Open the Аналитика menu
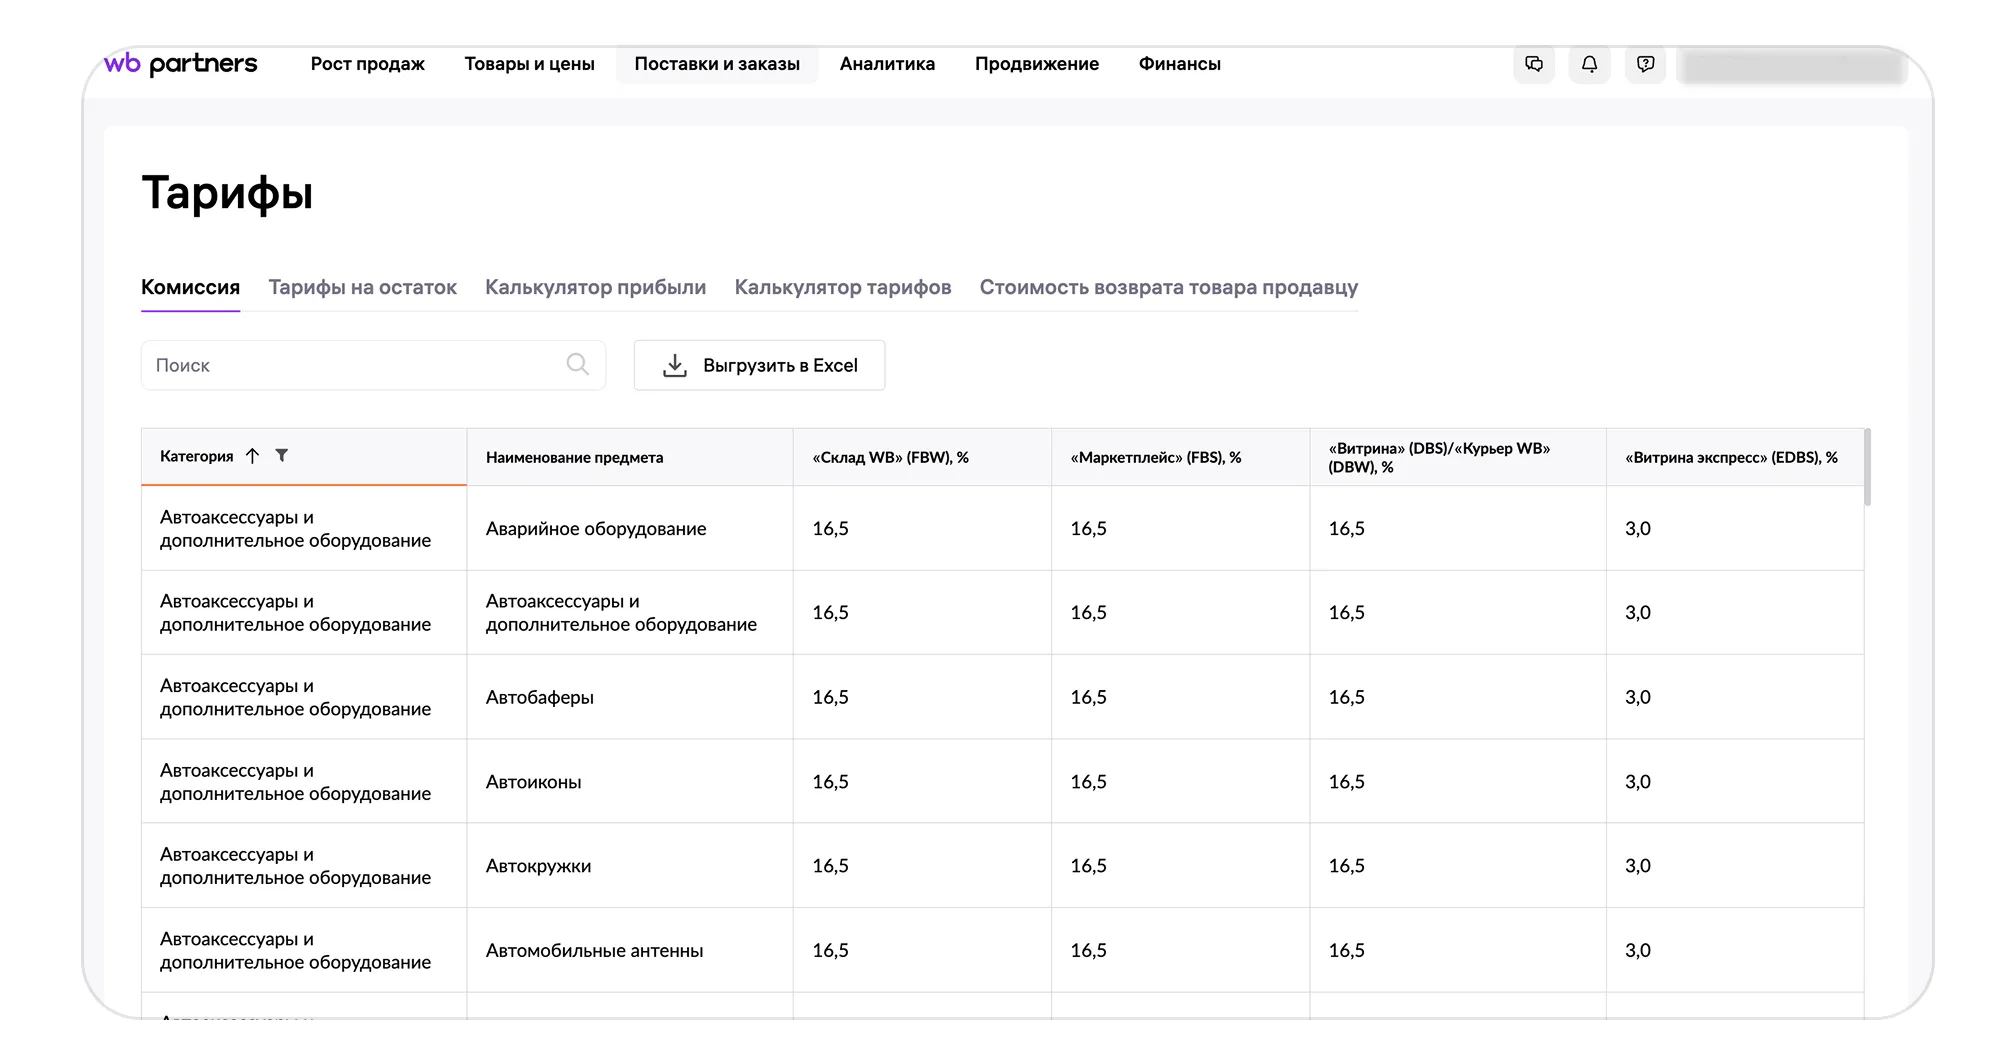 (x=887, y=64)
